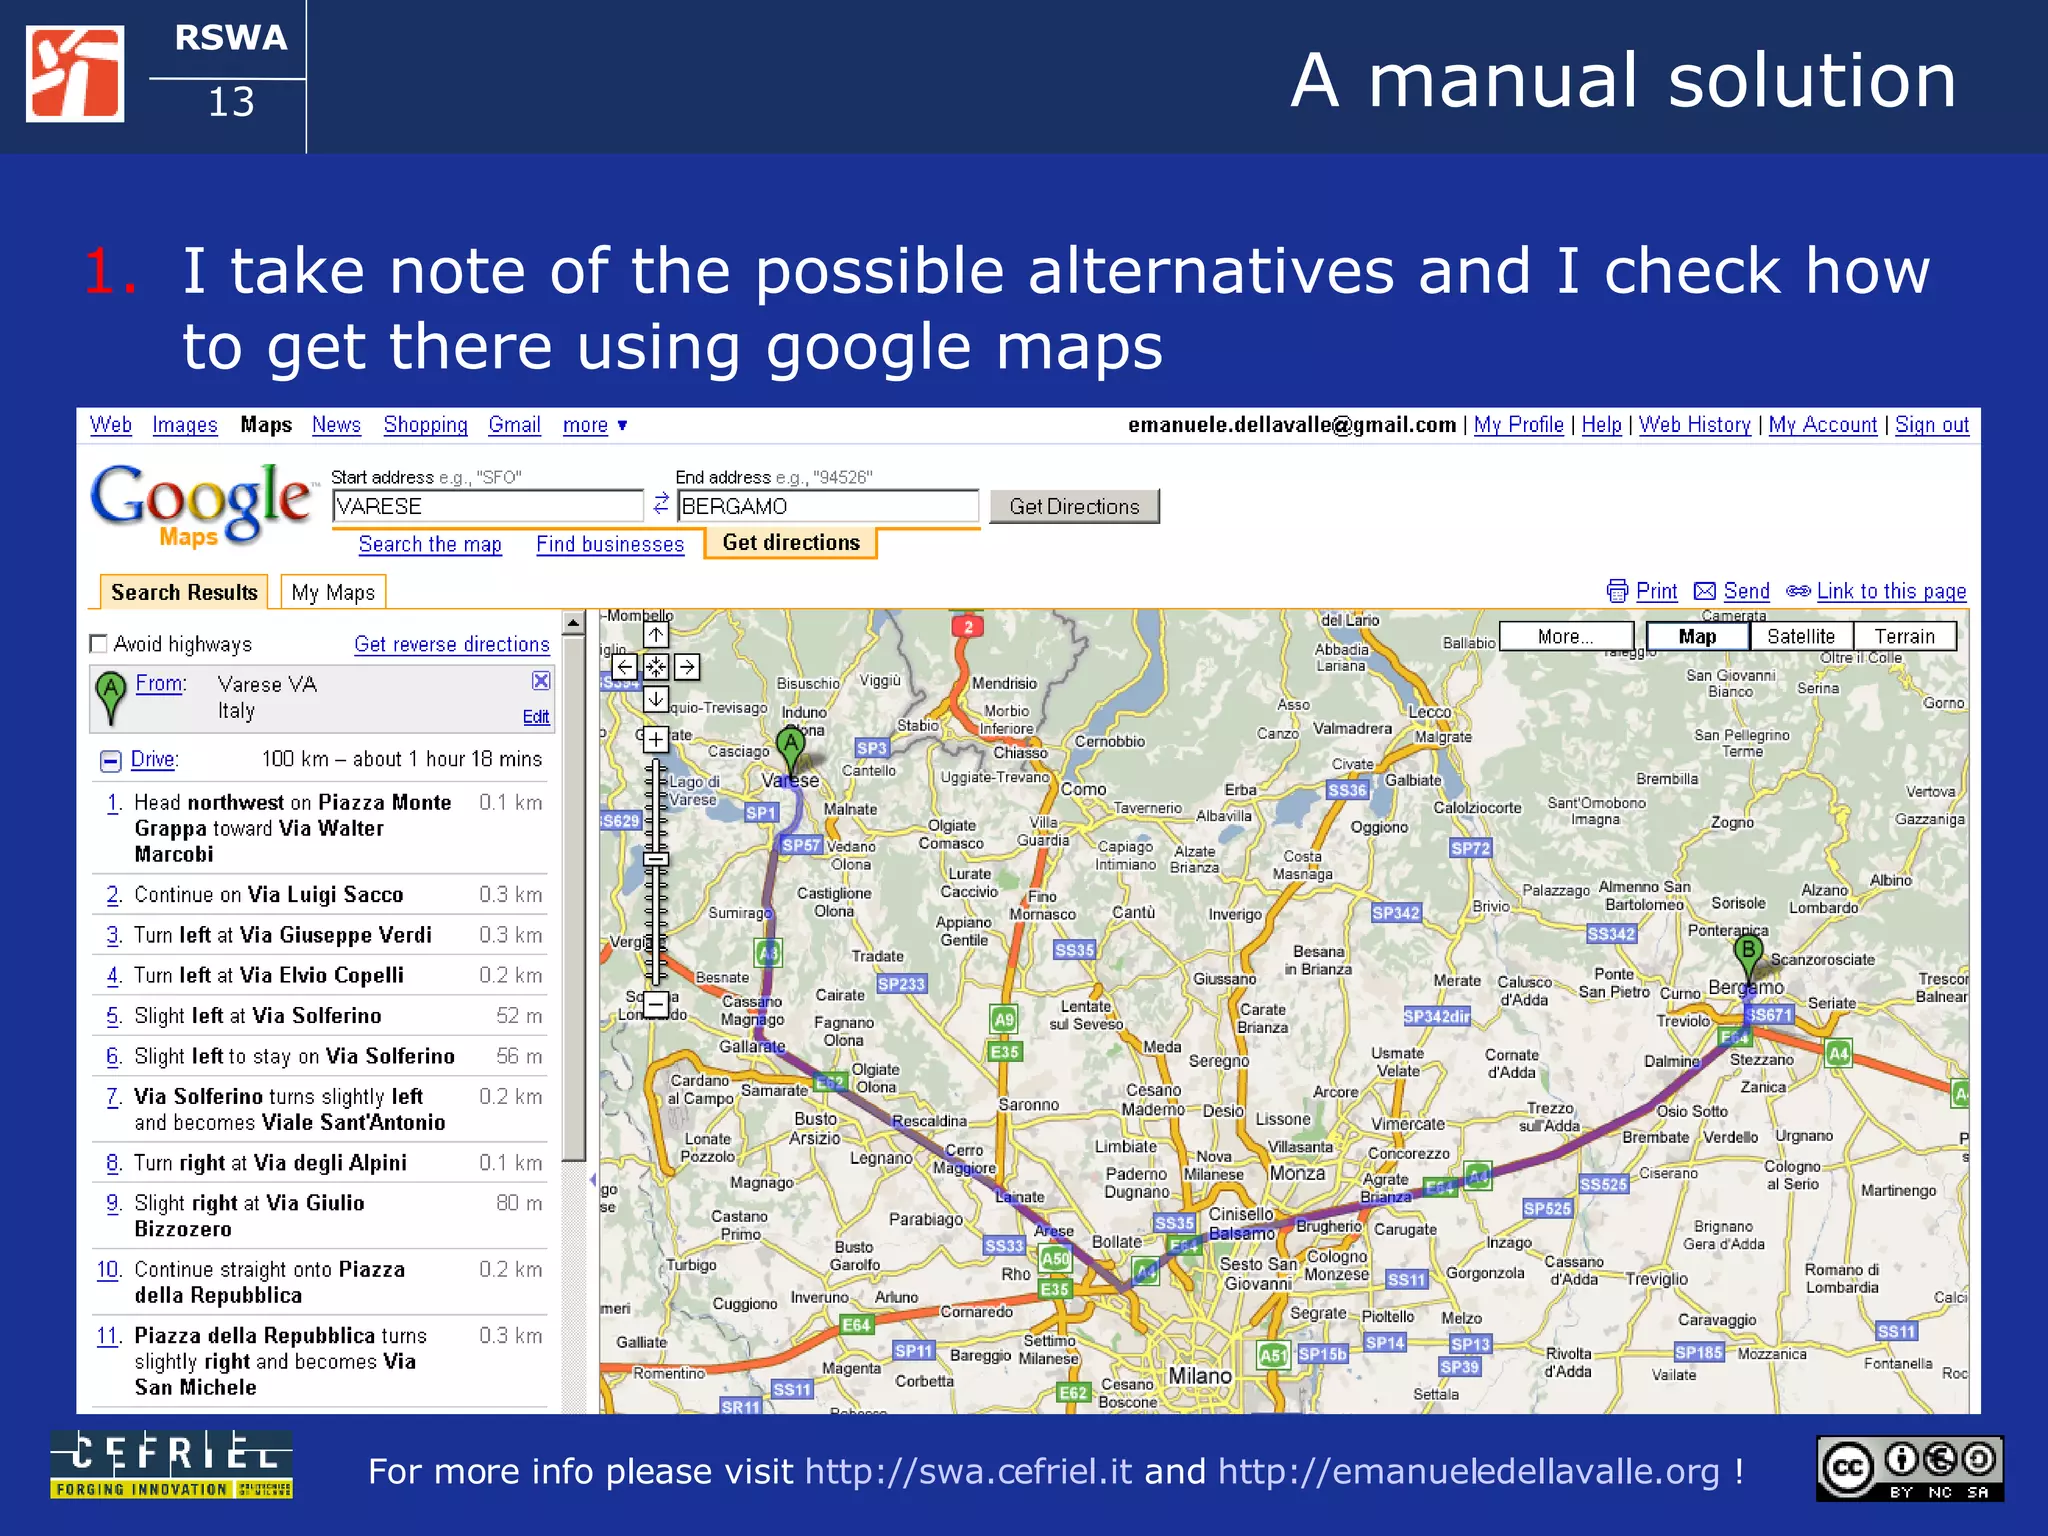Click the Edit link for start address
Screen dimensions: 2048x1536
click(x=536, y=717)
